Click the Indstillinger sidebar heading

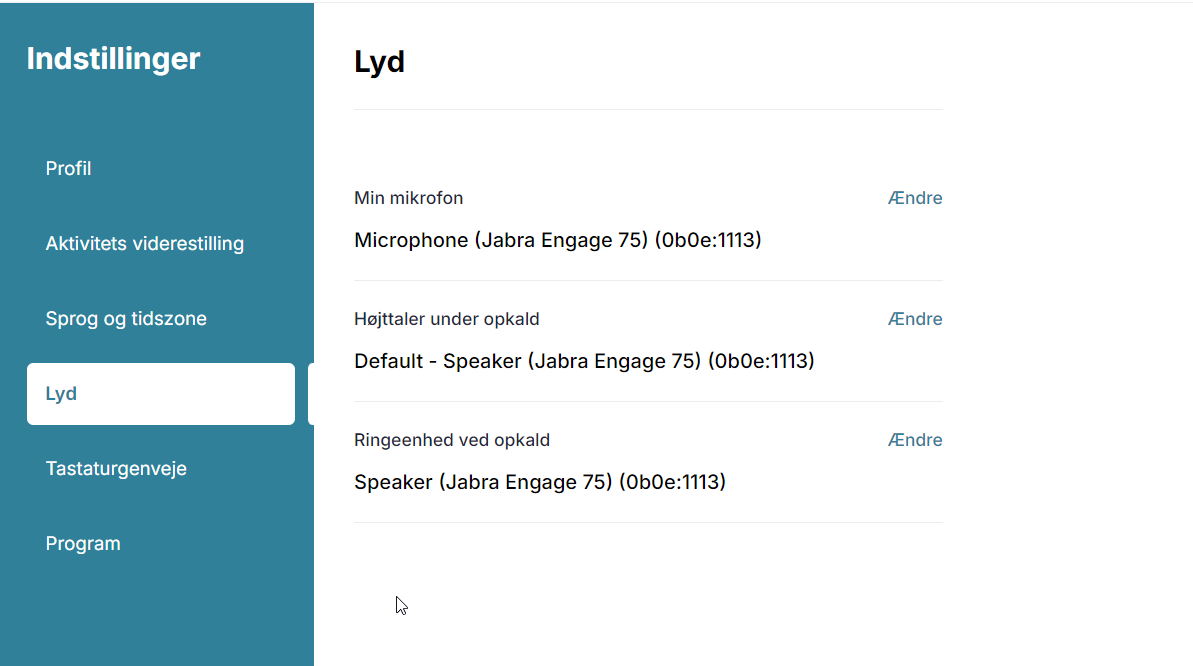click(x=113, y=59)
